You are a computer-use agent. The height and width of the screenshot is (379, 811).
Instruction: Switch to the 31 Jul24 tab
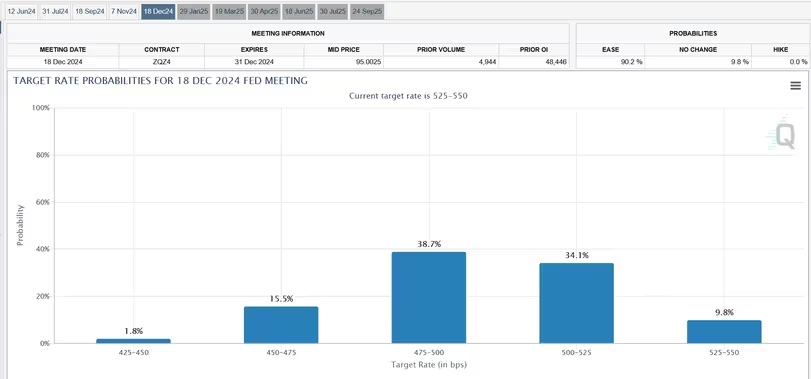tap(55, 11)
